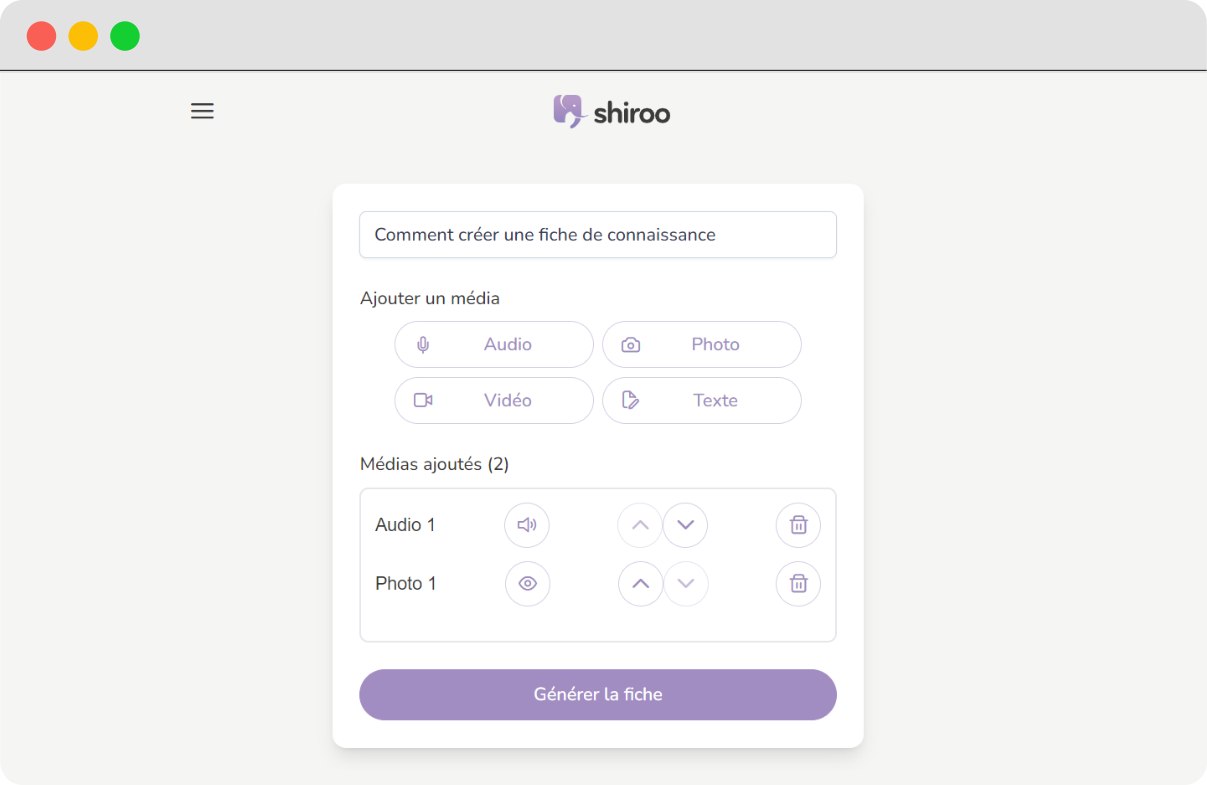Add a Photo media
This screenshot has width=1207, height=785.
pyautogui.click(x=702, y=344)
